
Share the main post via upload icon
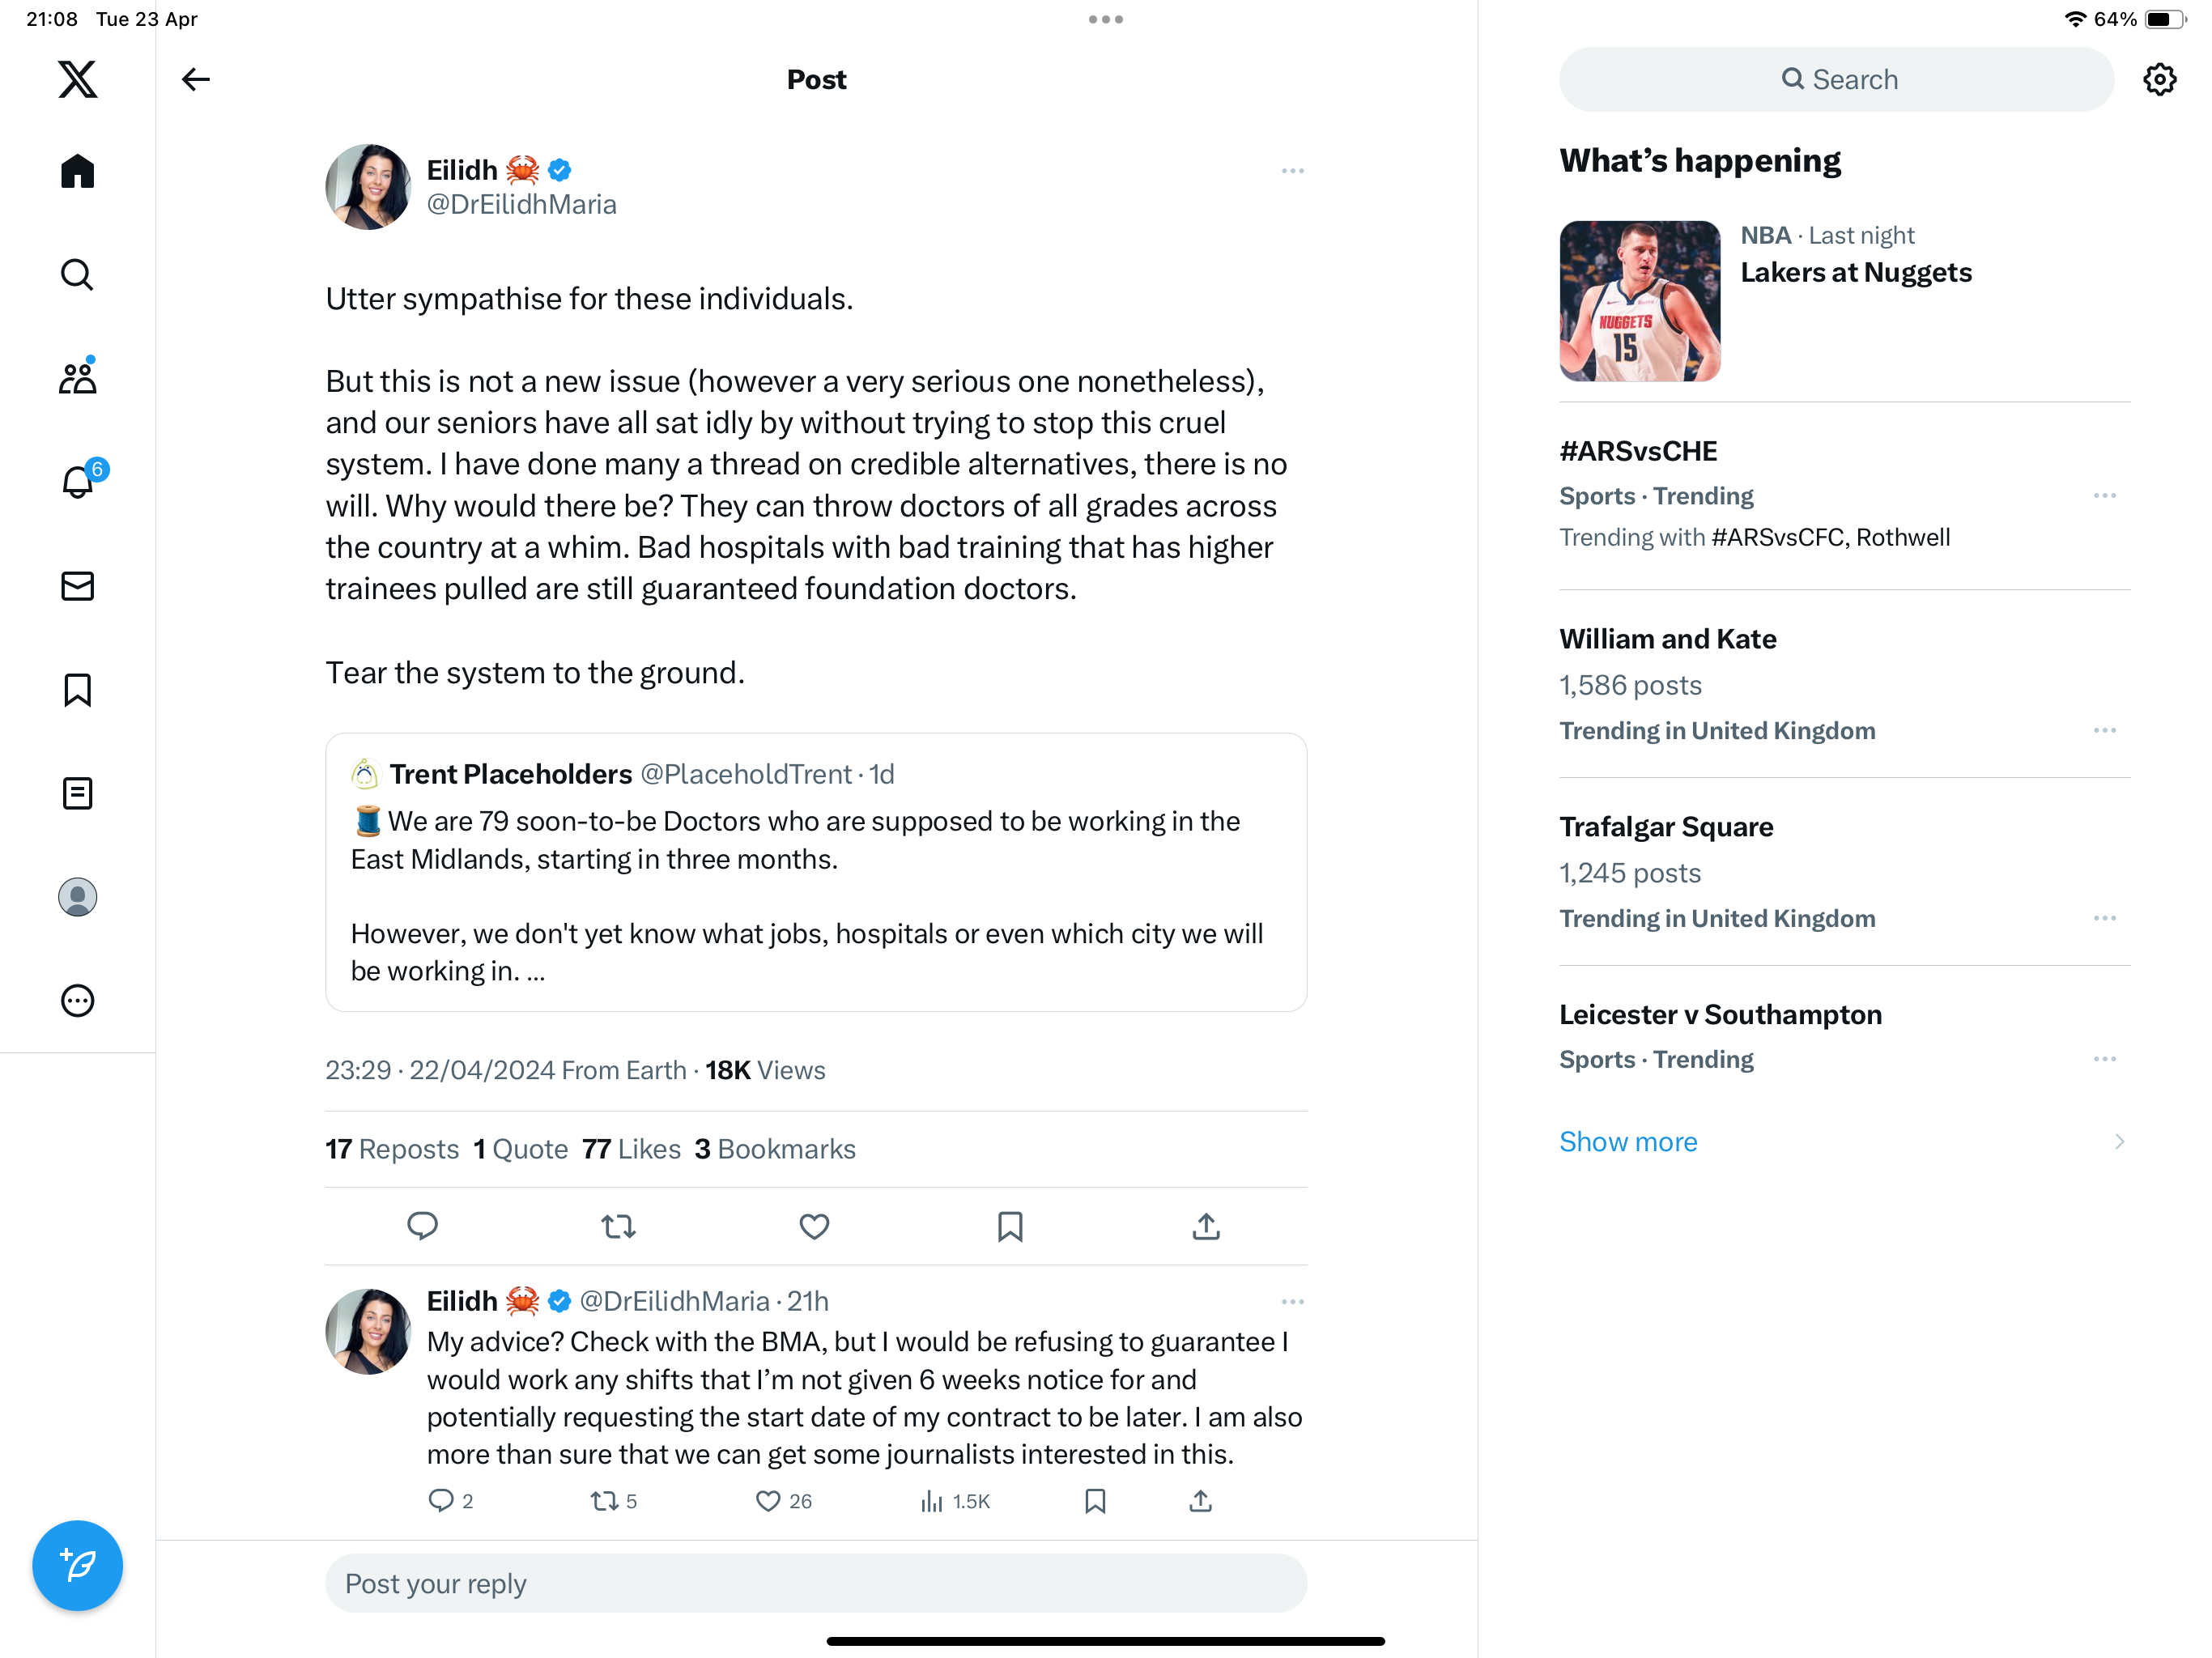[x=1206, y=1226]
